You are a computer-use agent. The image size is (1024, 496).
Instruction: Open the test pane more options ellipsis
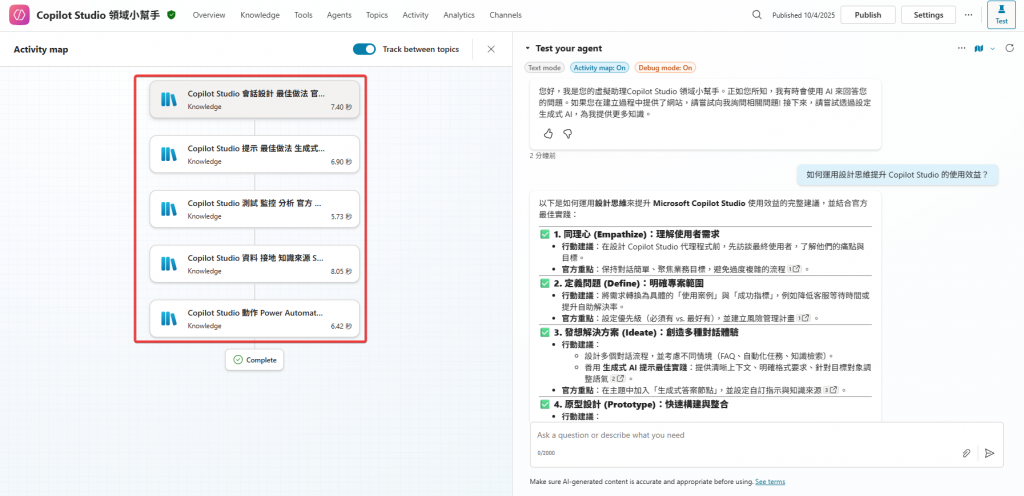click(x=961, y=48)
